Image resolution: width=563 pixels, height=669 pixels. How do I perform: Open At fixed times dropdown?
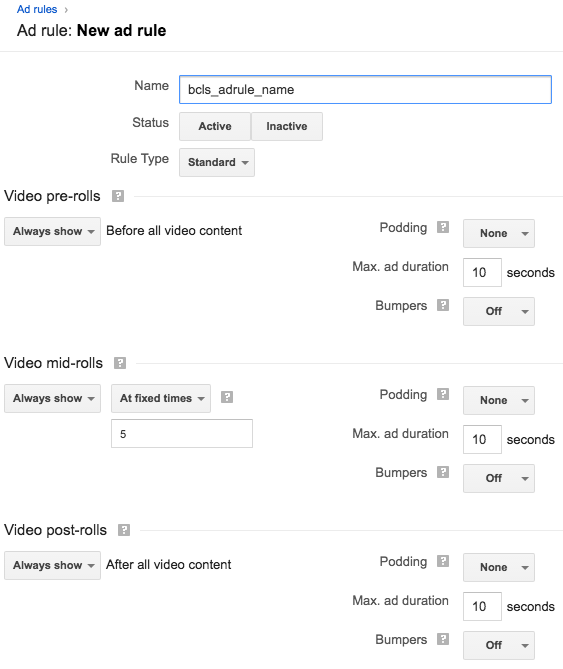tap(161, 398)
